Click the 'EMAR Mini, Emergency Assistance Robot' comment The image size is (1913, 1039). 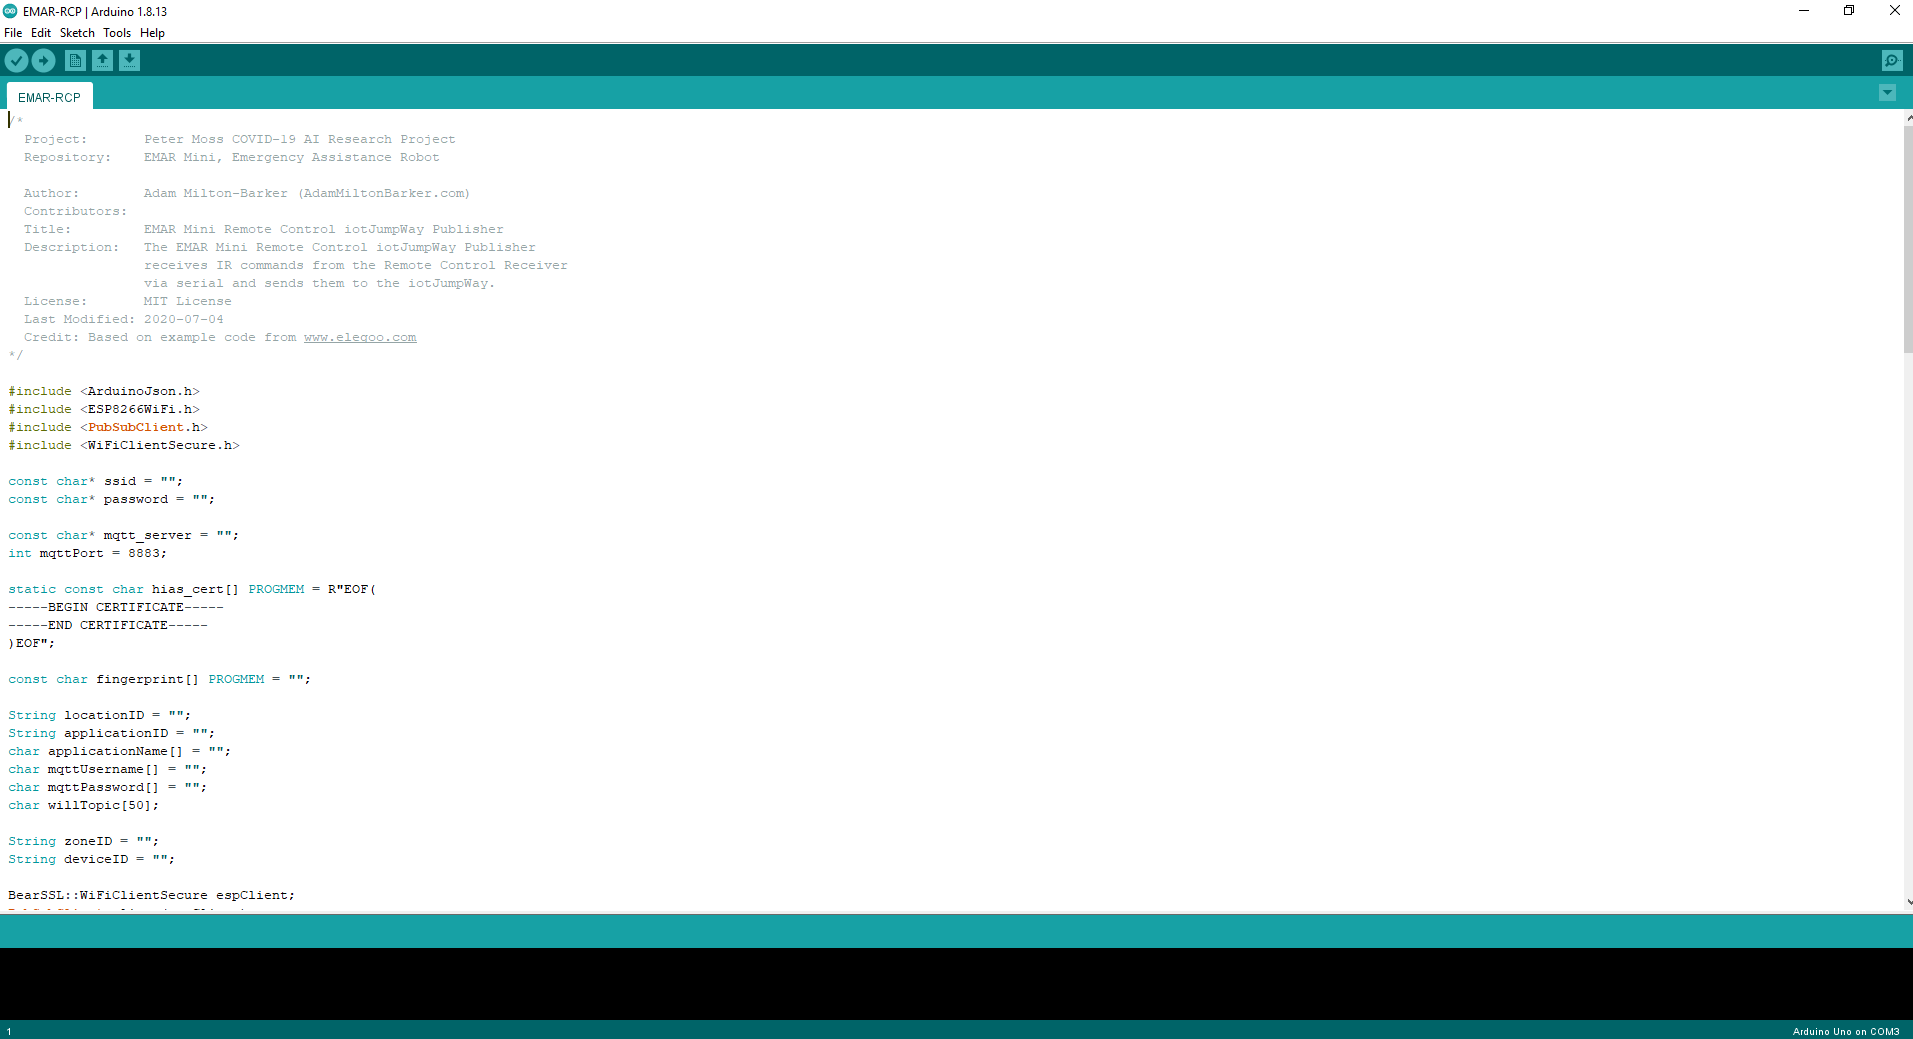click(x=292, y=158)
